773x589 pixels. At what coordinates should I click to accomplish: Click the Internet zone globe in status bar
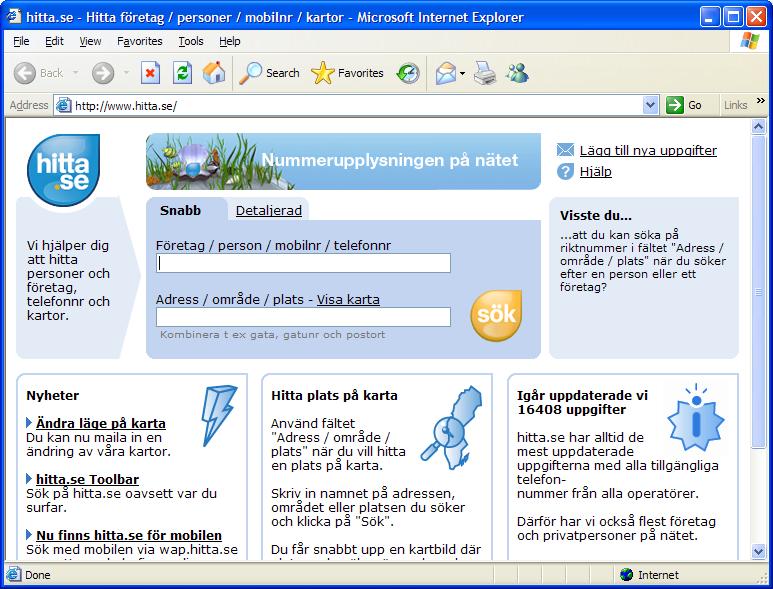click(627, 575)
